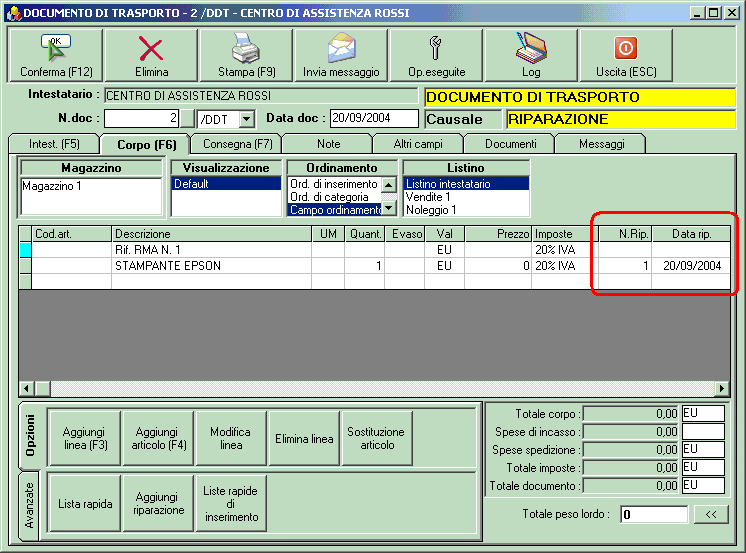The height and width of the screenshot is (553, 746).
Task: Click the grid horizontal scrollbar right arrow
Action: pyautogui.click(x=722, y=389)
